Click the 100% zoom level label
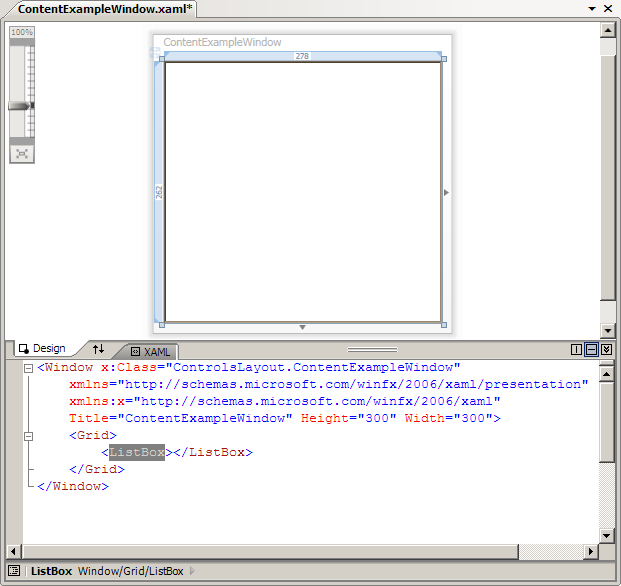Screen dimensions: 621x586 pos(22,32)
